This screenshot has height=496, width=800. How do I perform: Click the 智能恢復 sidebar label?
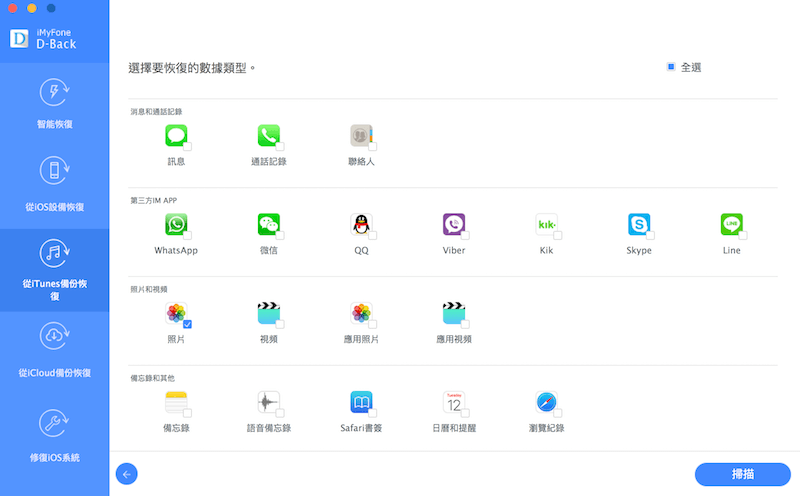pyautogui.click(x=55, y=124)
